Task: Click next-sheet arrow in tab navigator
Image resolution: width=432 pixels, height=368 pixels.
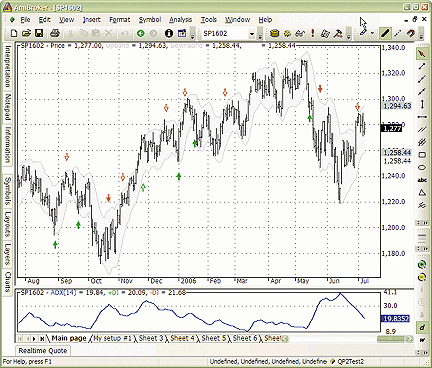Action: pyautogui.click(x=34, y=339)
